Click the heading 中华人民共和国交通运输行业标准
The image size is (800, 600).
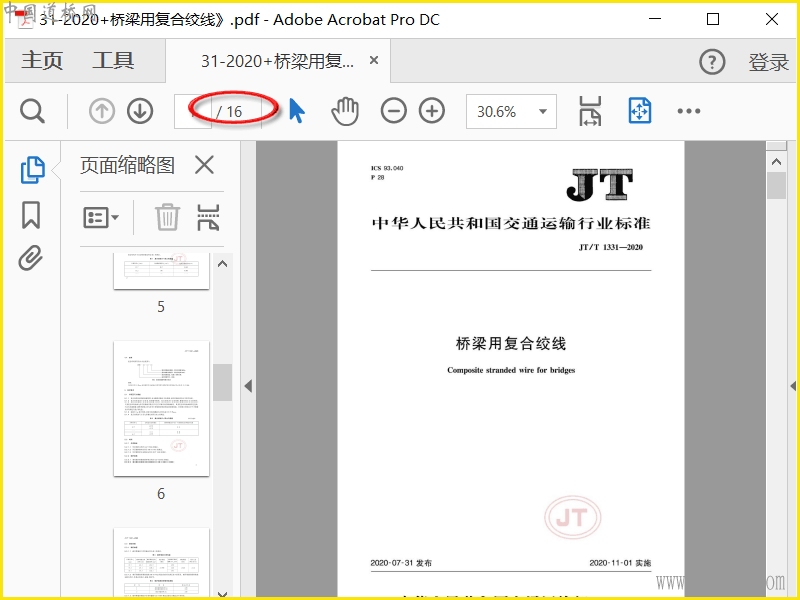click(x=511, y=223)
